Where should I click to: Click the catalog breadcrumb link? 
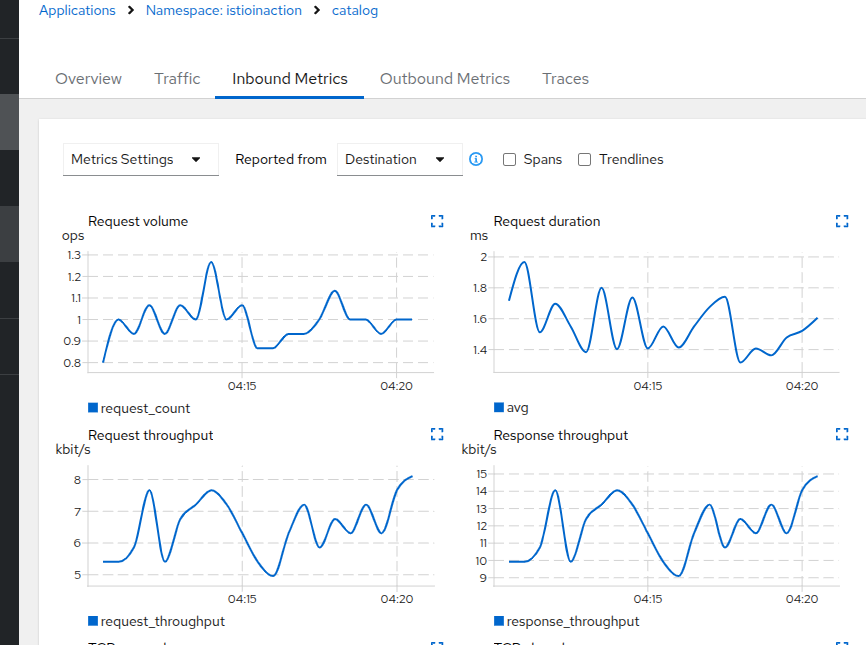click(x=355, y=10)
